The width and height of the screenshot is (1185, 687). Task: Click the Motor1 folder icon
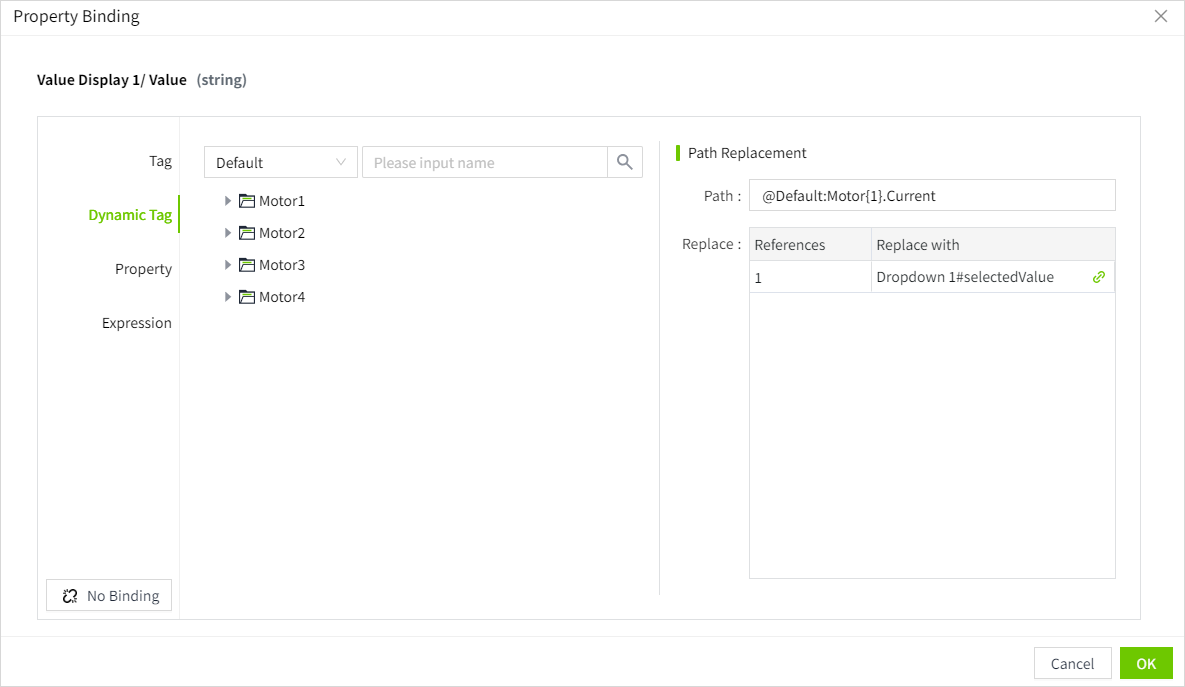[247, 201]
